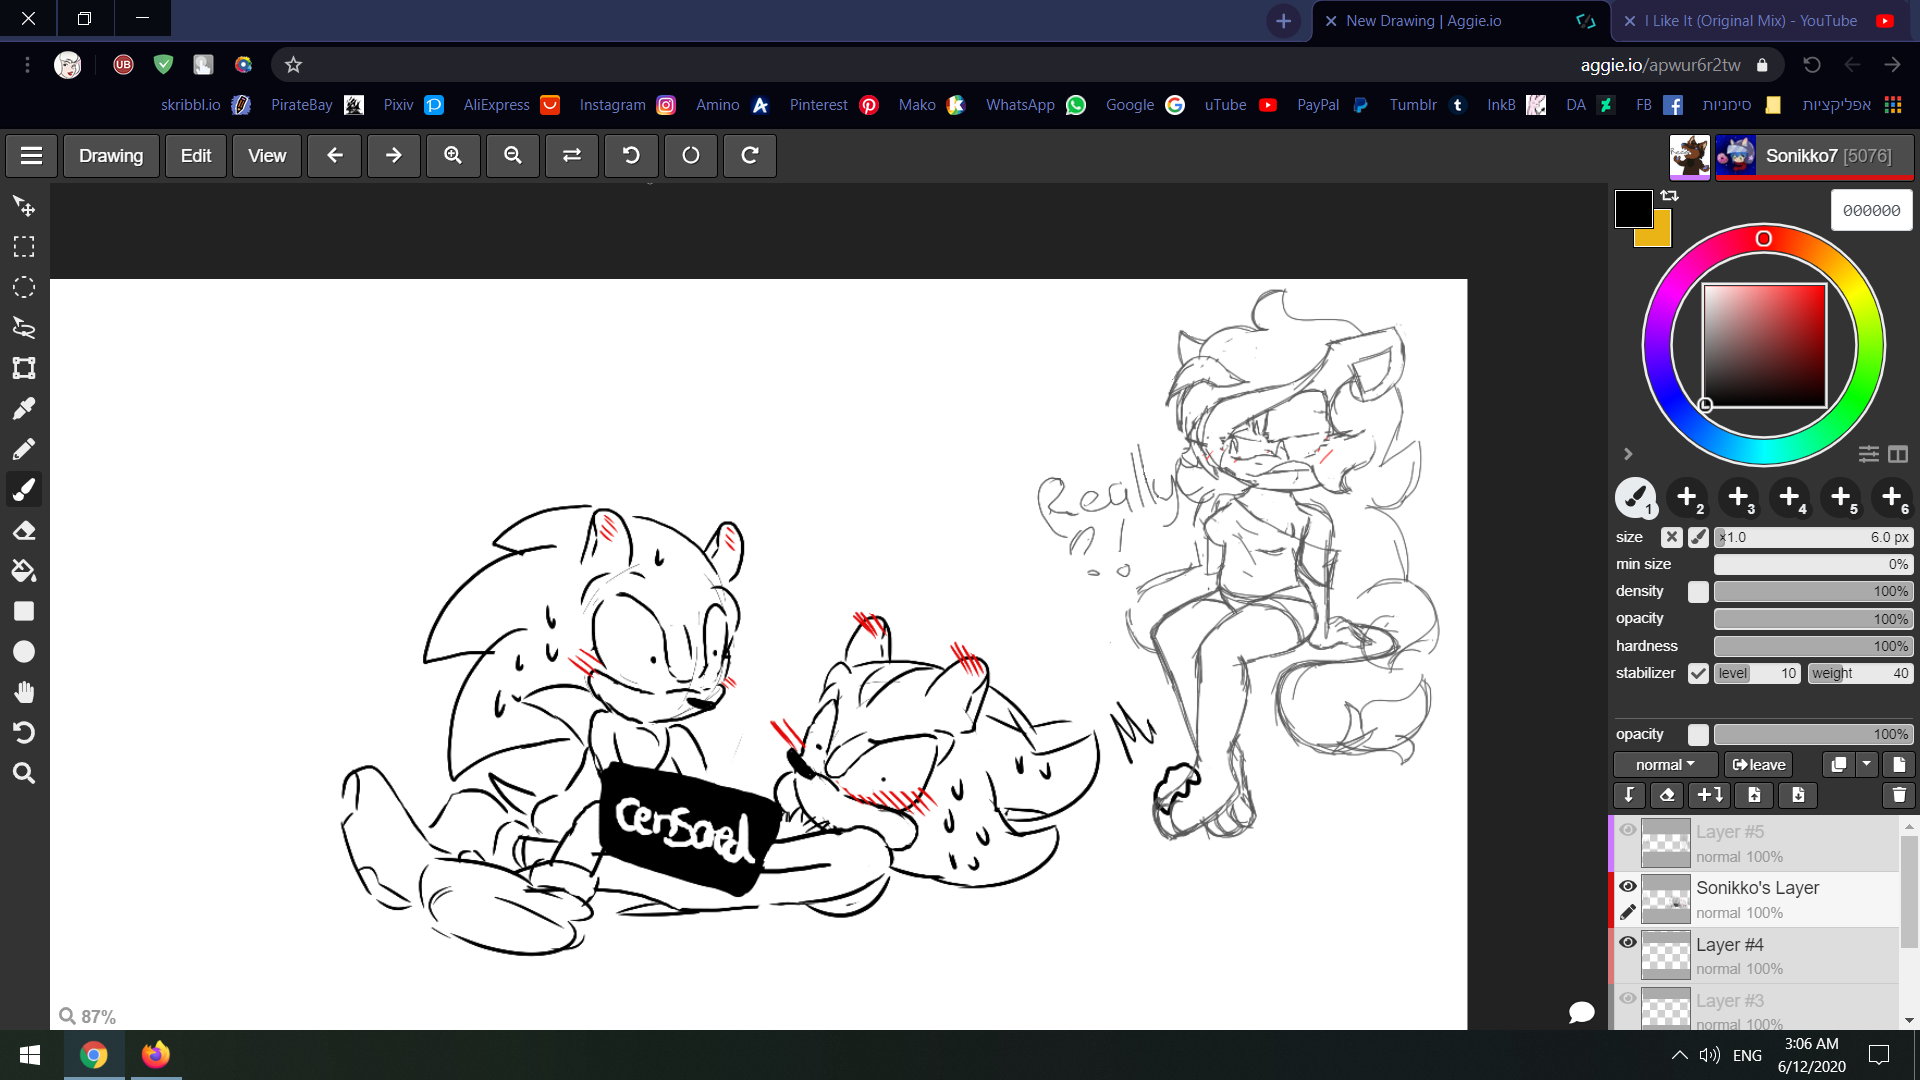Toggle the stabilizer checkbox
Image resolution: width=1920 pixels, height=1080 pixels.
pyautogui.click(x=1698, y=673)
